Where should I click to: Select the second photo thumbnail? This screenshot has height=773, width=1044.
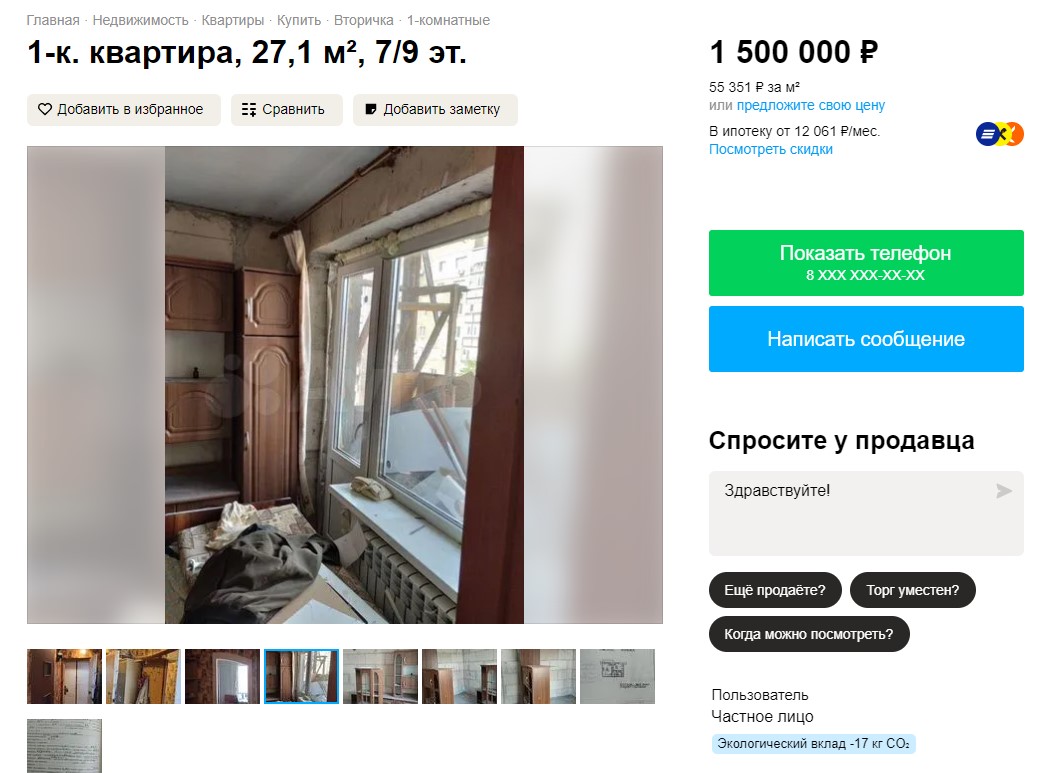coord(143,676)
